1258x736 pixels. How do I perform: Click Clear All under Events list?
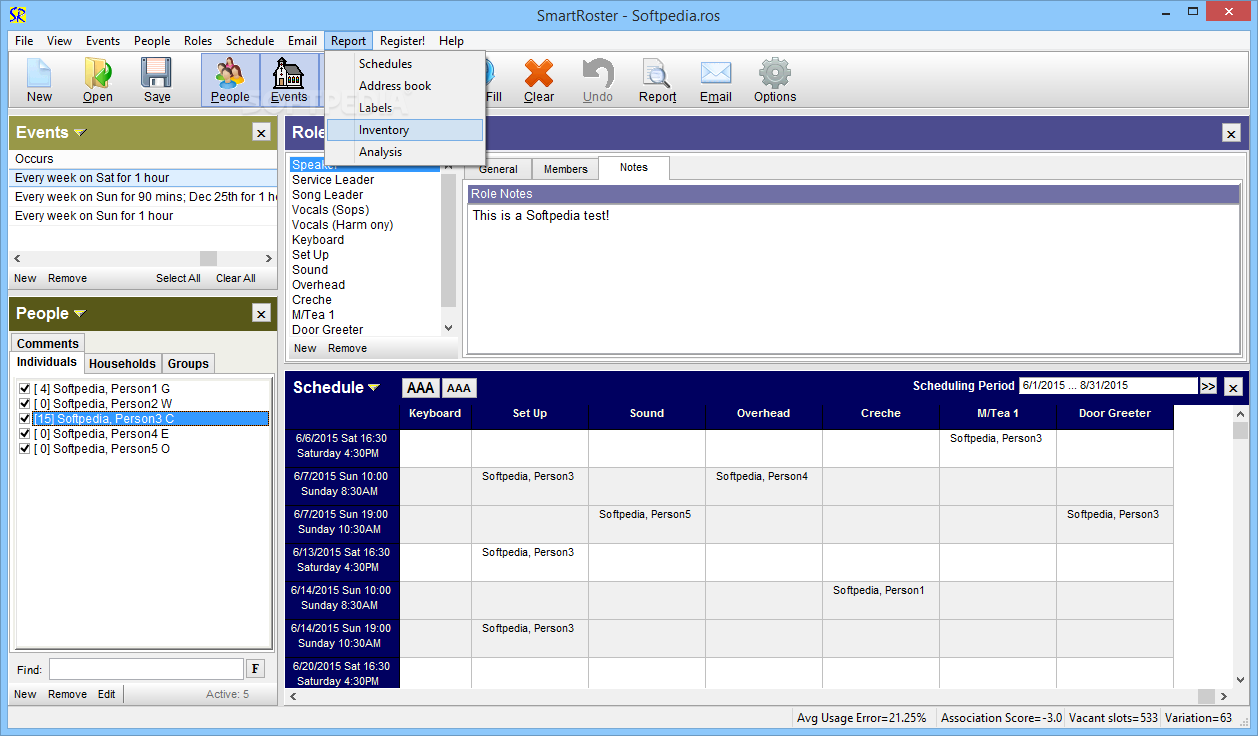click(236, 278)
